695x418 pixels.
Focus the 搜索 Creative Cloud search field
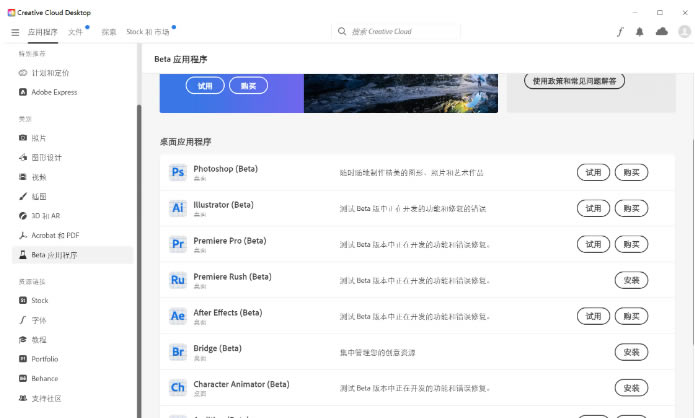396,31
